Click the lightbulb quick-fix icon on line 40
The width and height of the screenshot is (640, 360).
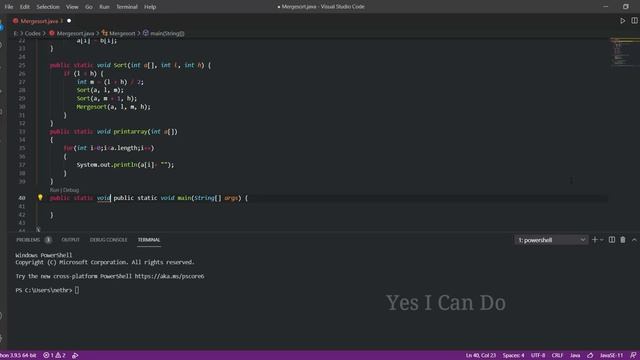coord(40,198)
